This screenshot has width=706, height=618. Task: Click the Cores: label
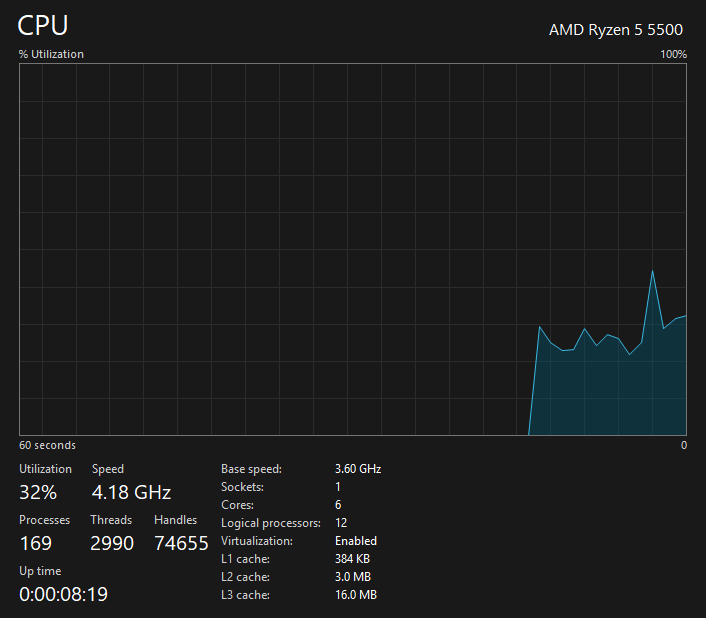pyautogui.click(x=237, y=505)
